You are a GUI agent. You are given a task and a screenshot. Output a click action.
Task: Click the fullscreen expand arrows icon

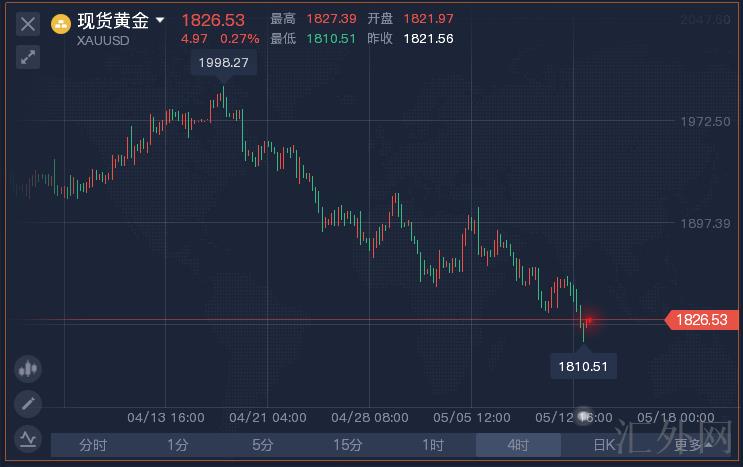28,57
